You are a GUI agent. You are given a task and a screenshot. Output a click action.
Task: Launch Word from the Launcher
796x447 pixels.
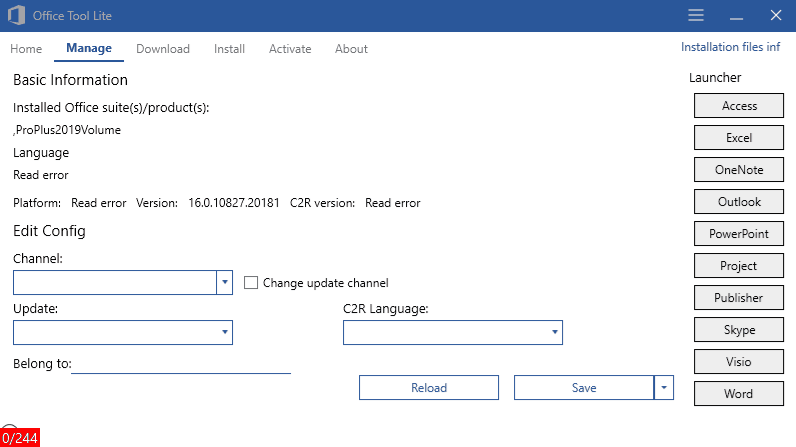[x=739, y=393]
